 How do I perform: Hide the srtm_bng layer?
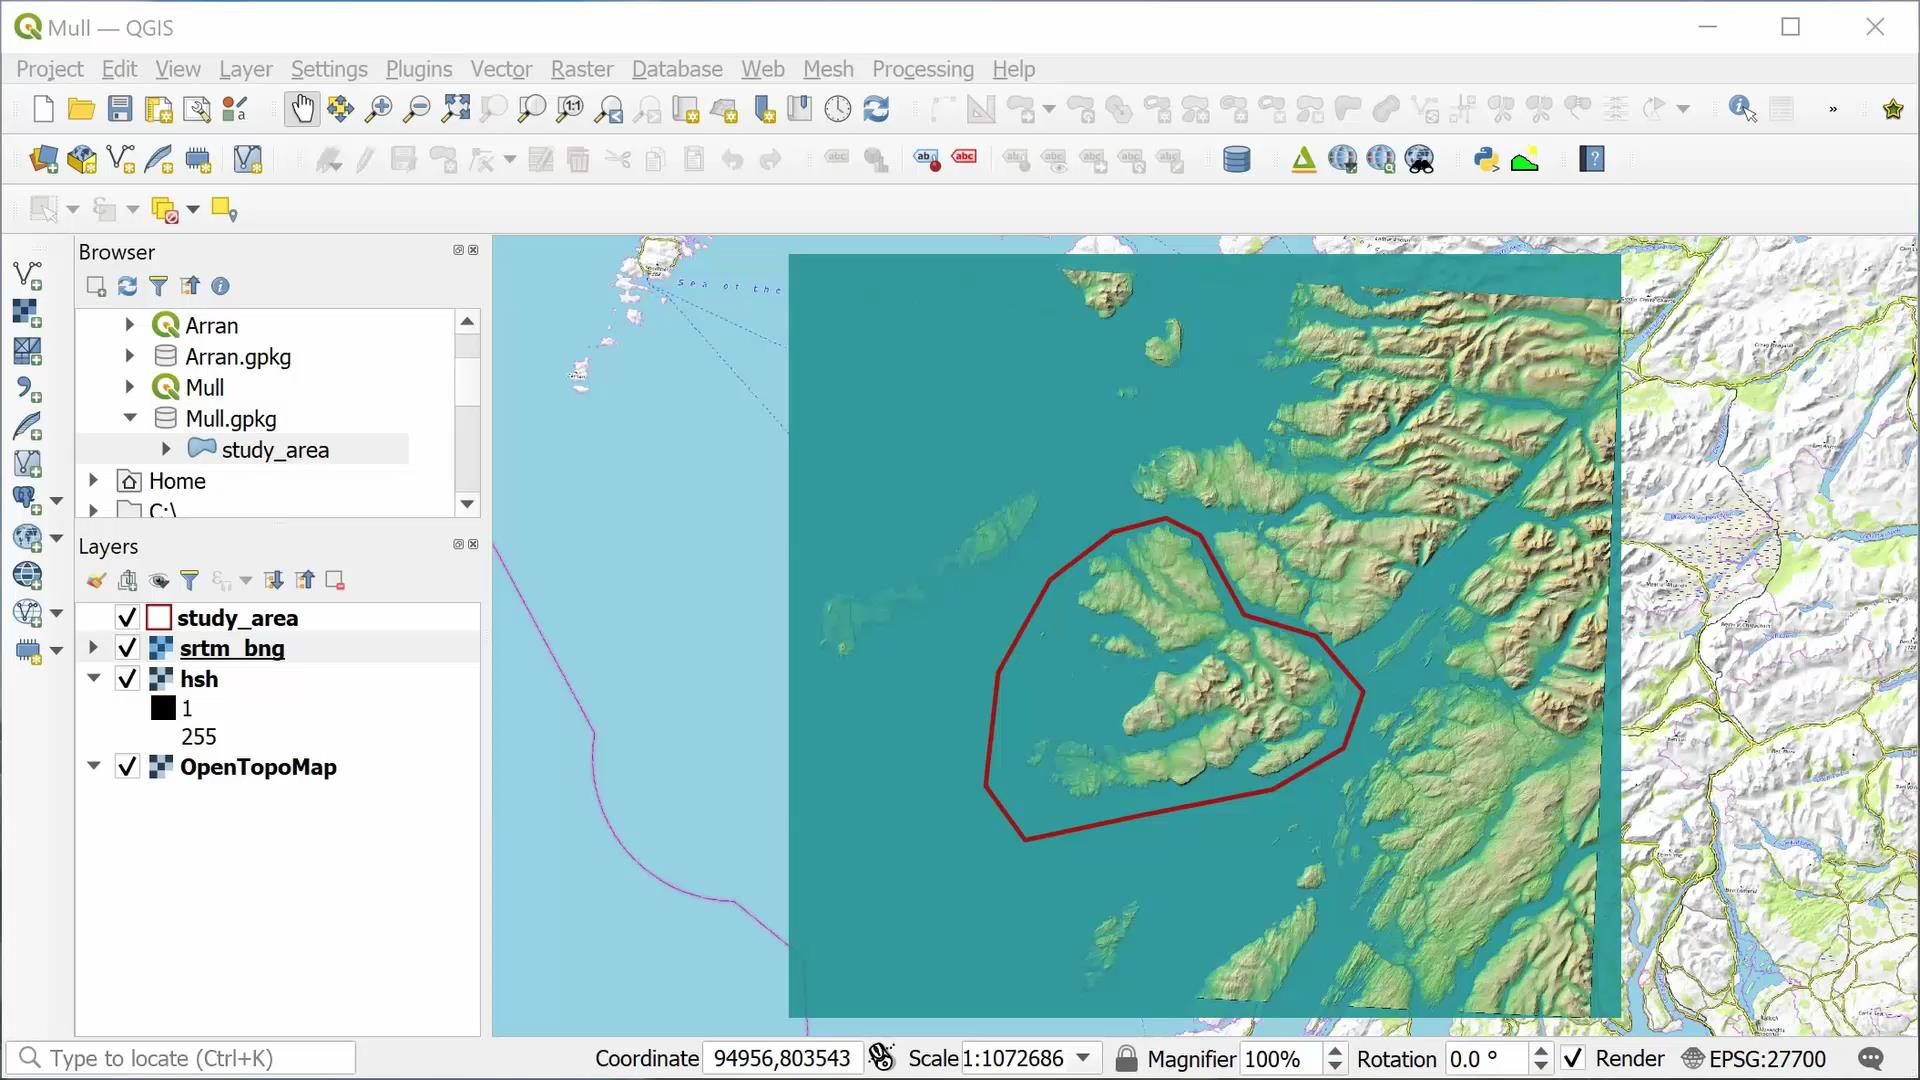(x=127, y=648)
